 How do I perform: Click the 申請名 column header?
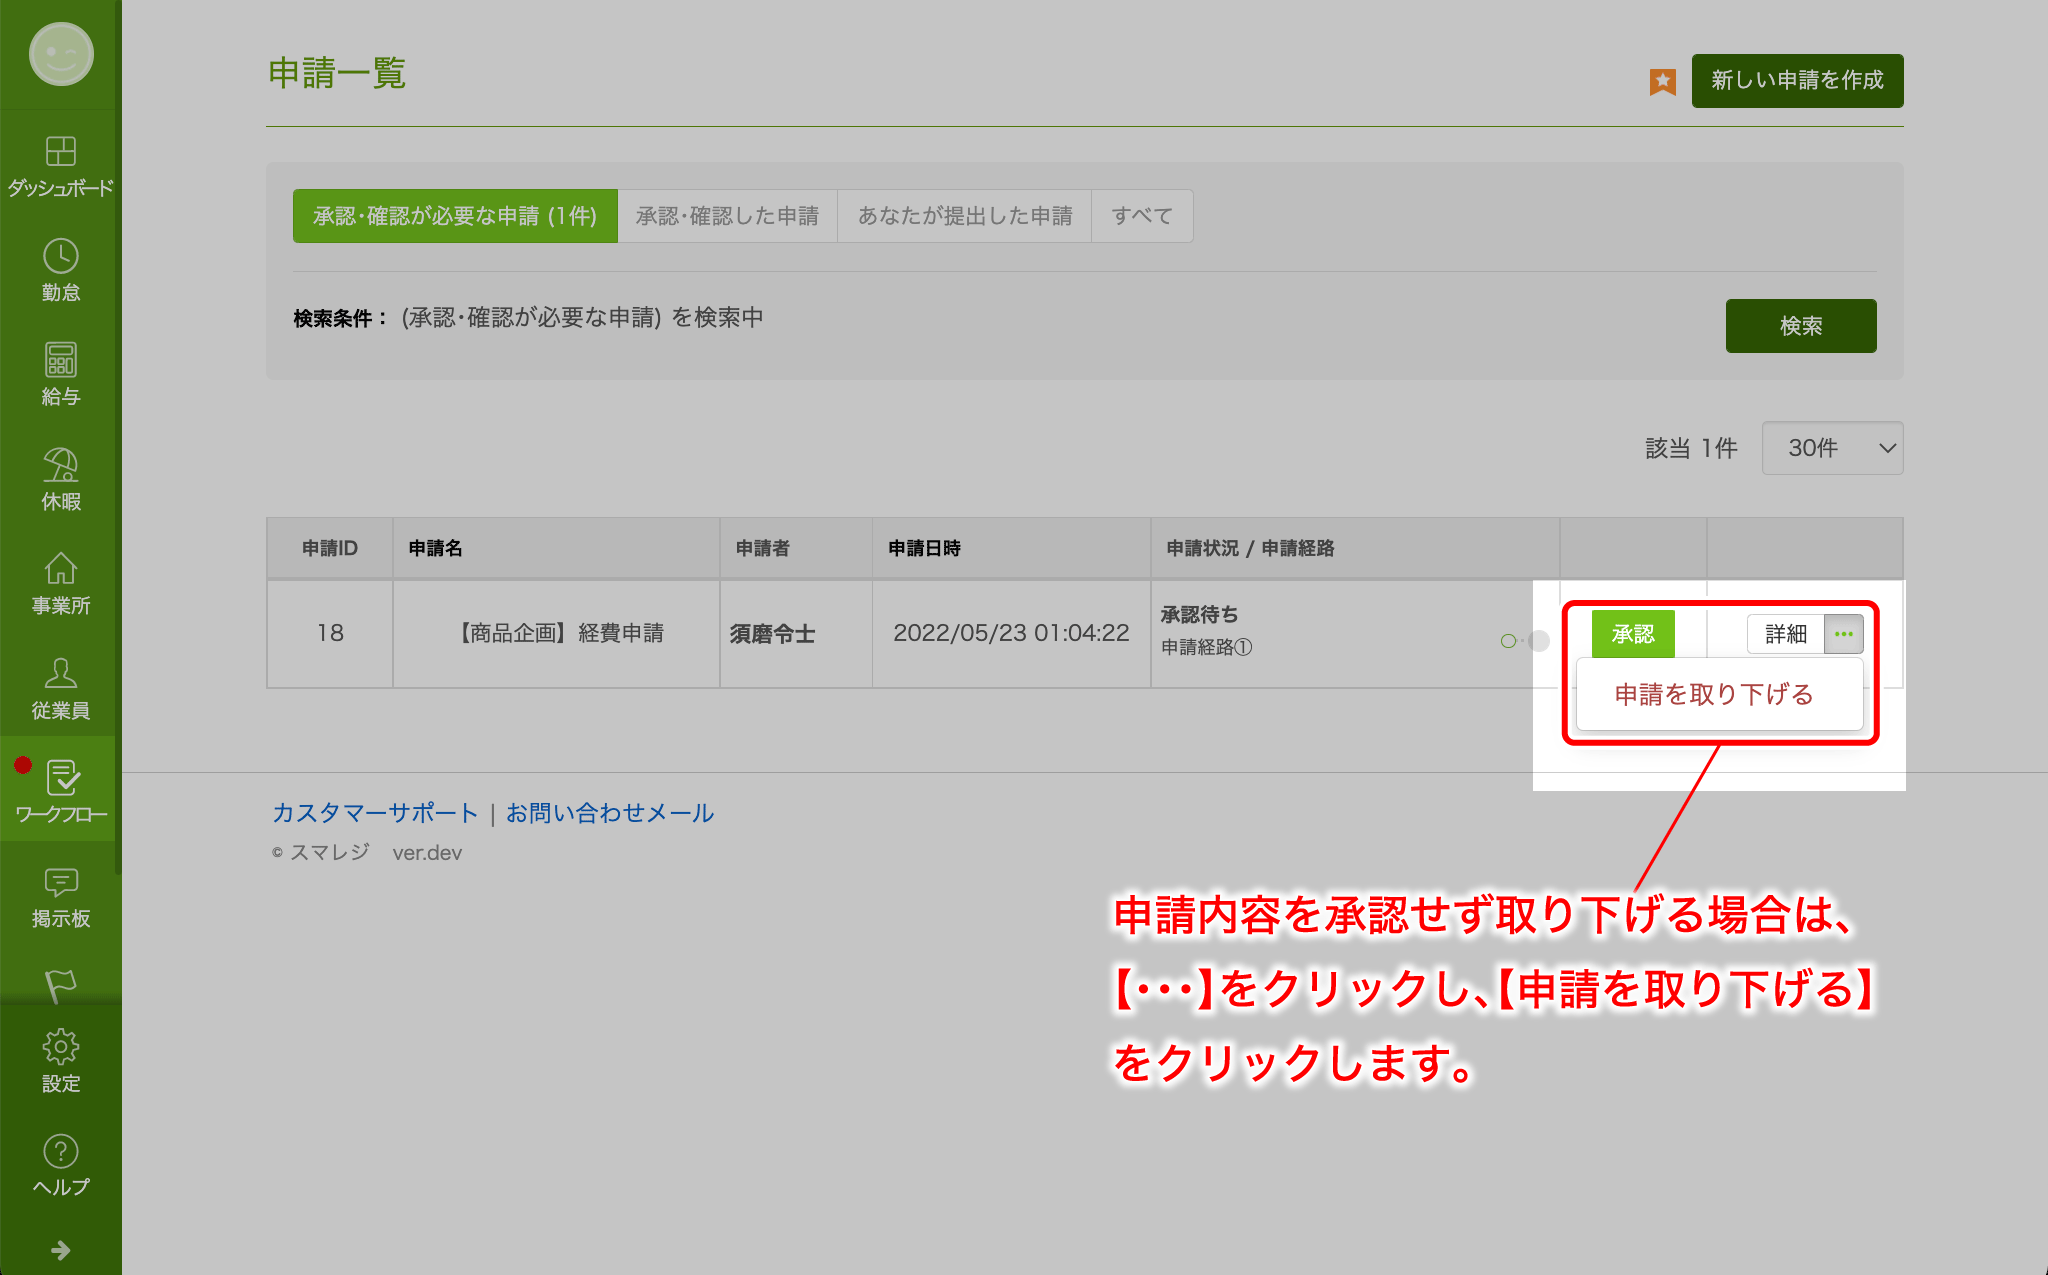556,548
